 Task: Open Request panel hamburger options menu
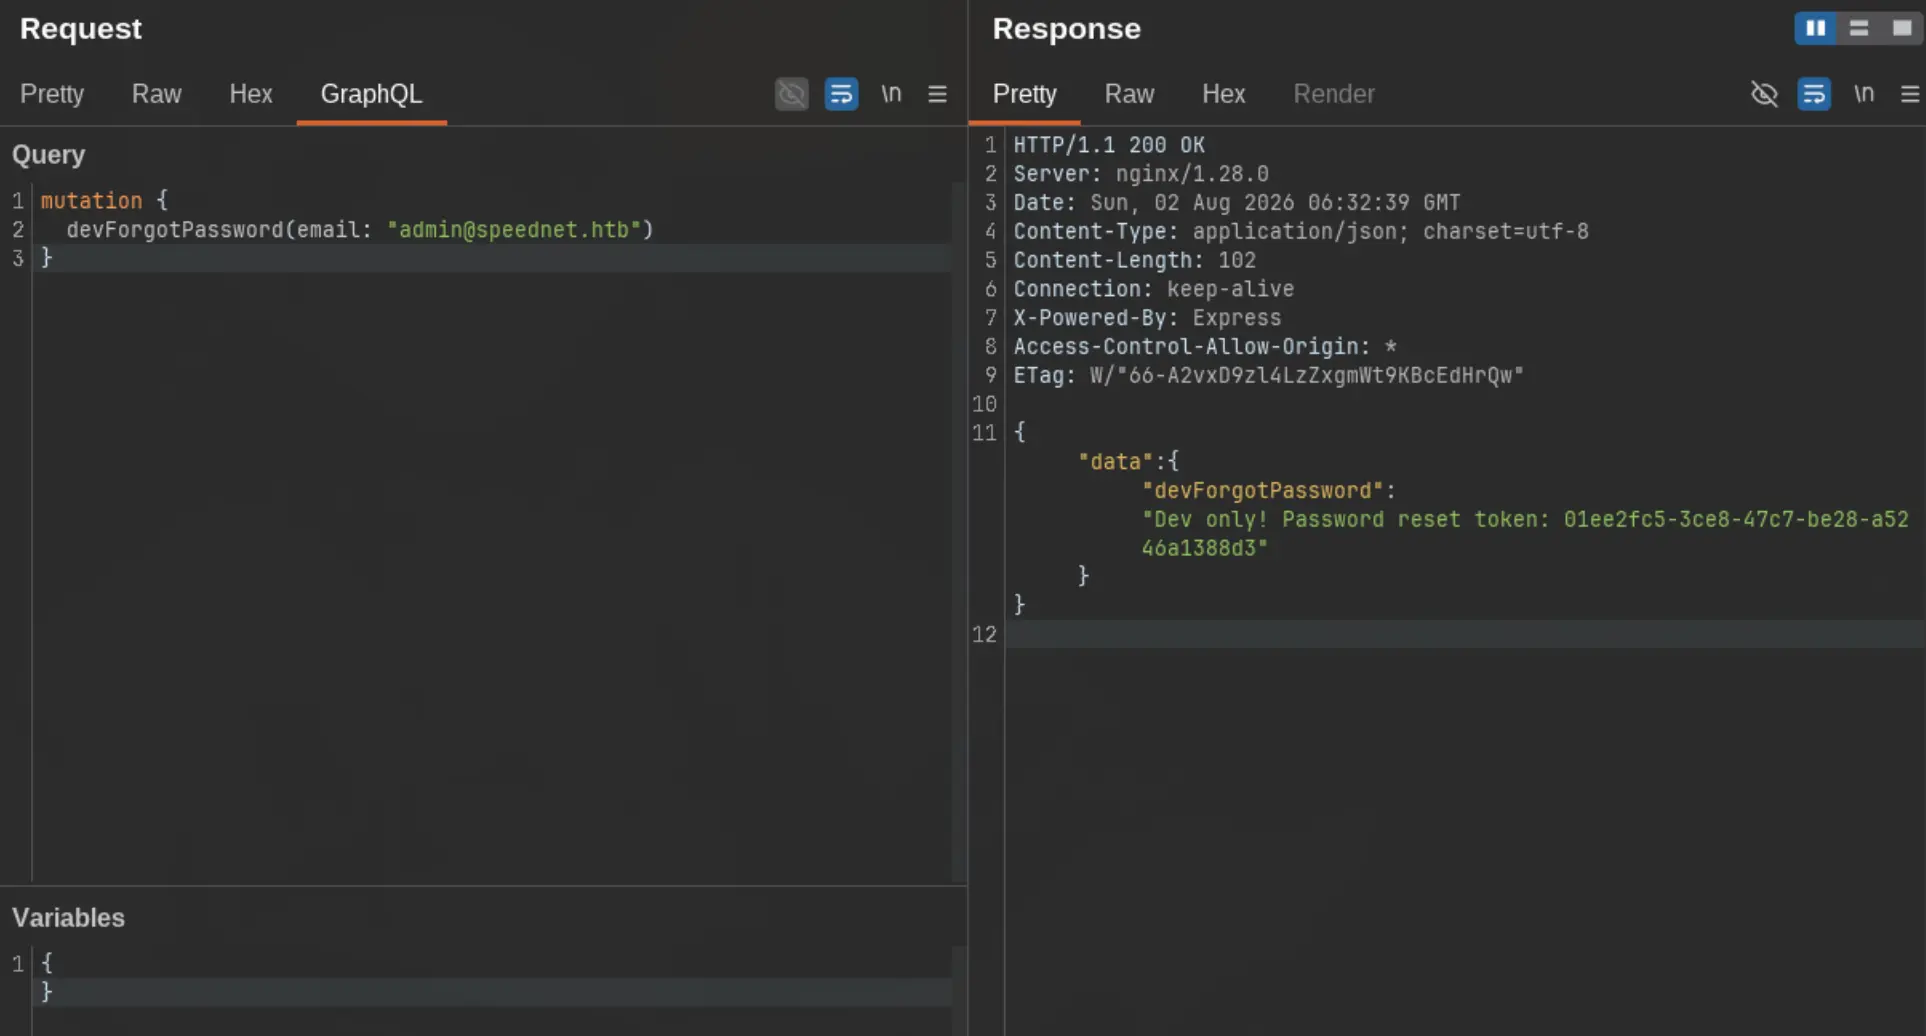click(937, 94)
